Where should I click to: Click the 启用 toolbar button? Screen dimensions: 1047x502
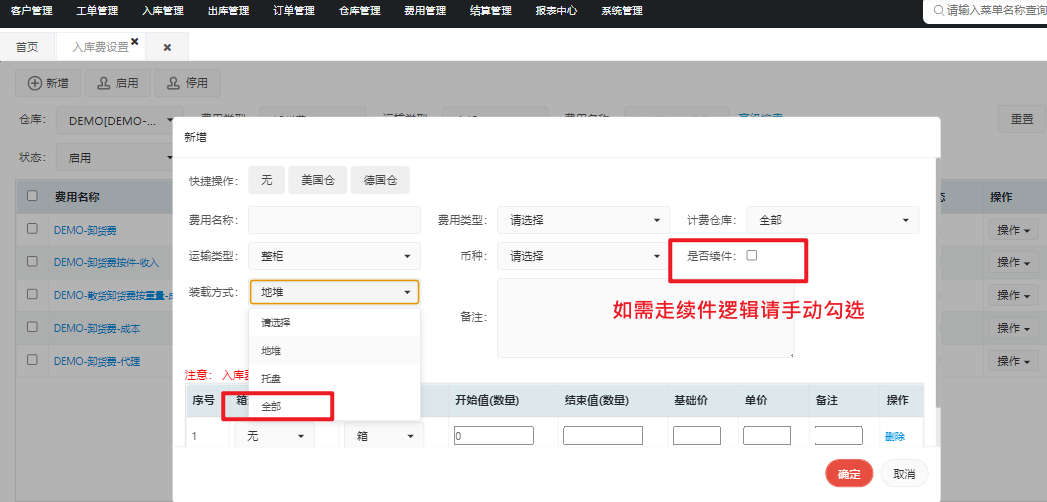[118, 83]
